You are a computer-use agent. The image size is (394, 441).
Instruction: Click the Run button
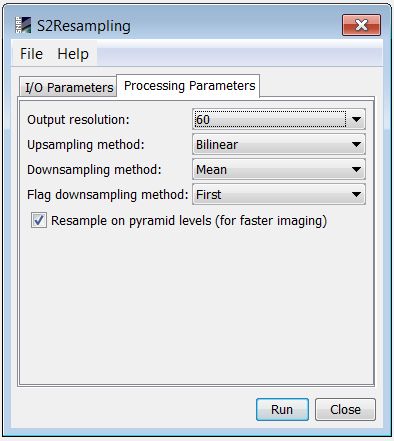point(282,409)
